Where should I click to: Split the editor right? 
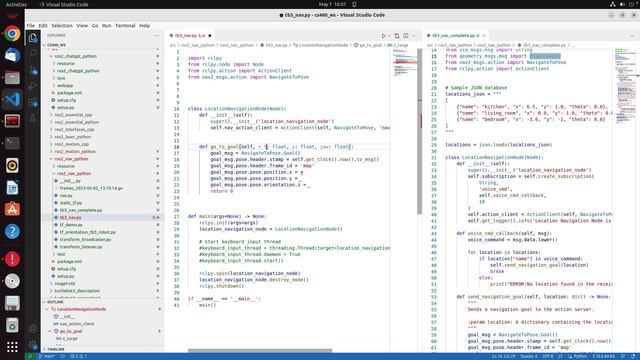tap(406, 36)
